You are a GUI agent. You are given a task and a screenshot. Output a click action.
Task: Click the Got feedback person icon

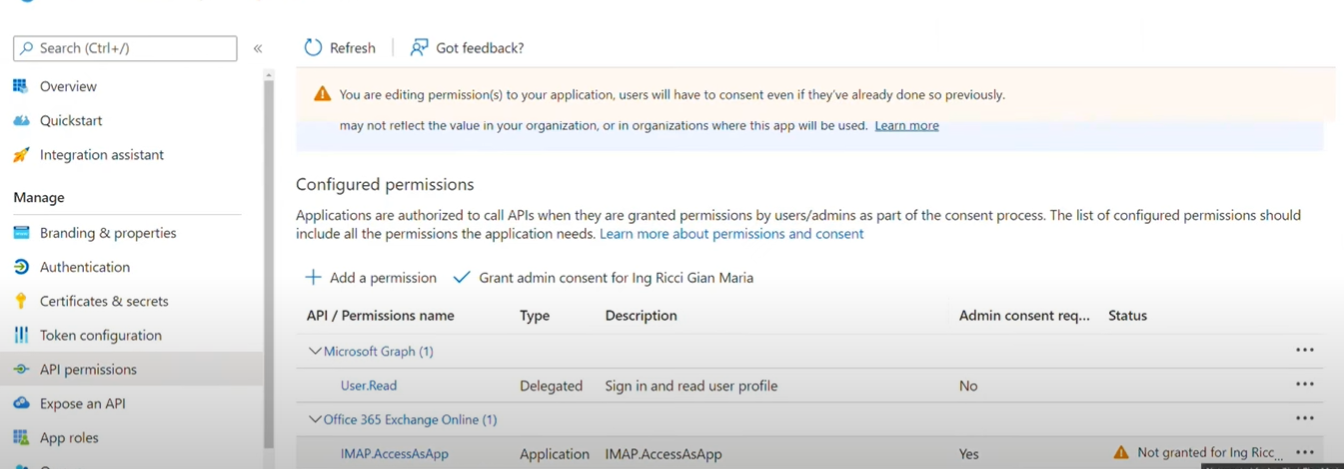click(419, 47)
